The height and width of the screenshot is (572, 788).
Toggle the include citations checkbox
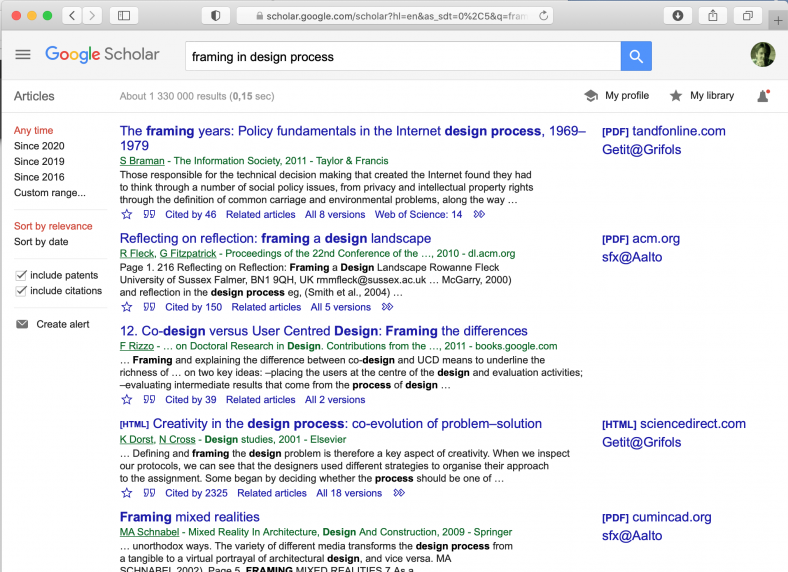point(21,291)
